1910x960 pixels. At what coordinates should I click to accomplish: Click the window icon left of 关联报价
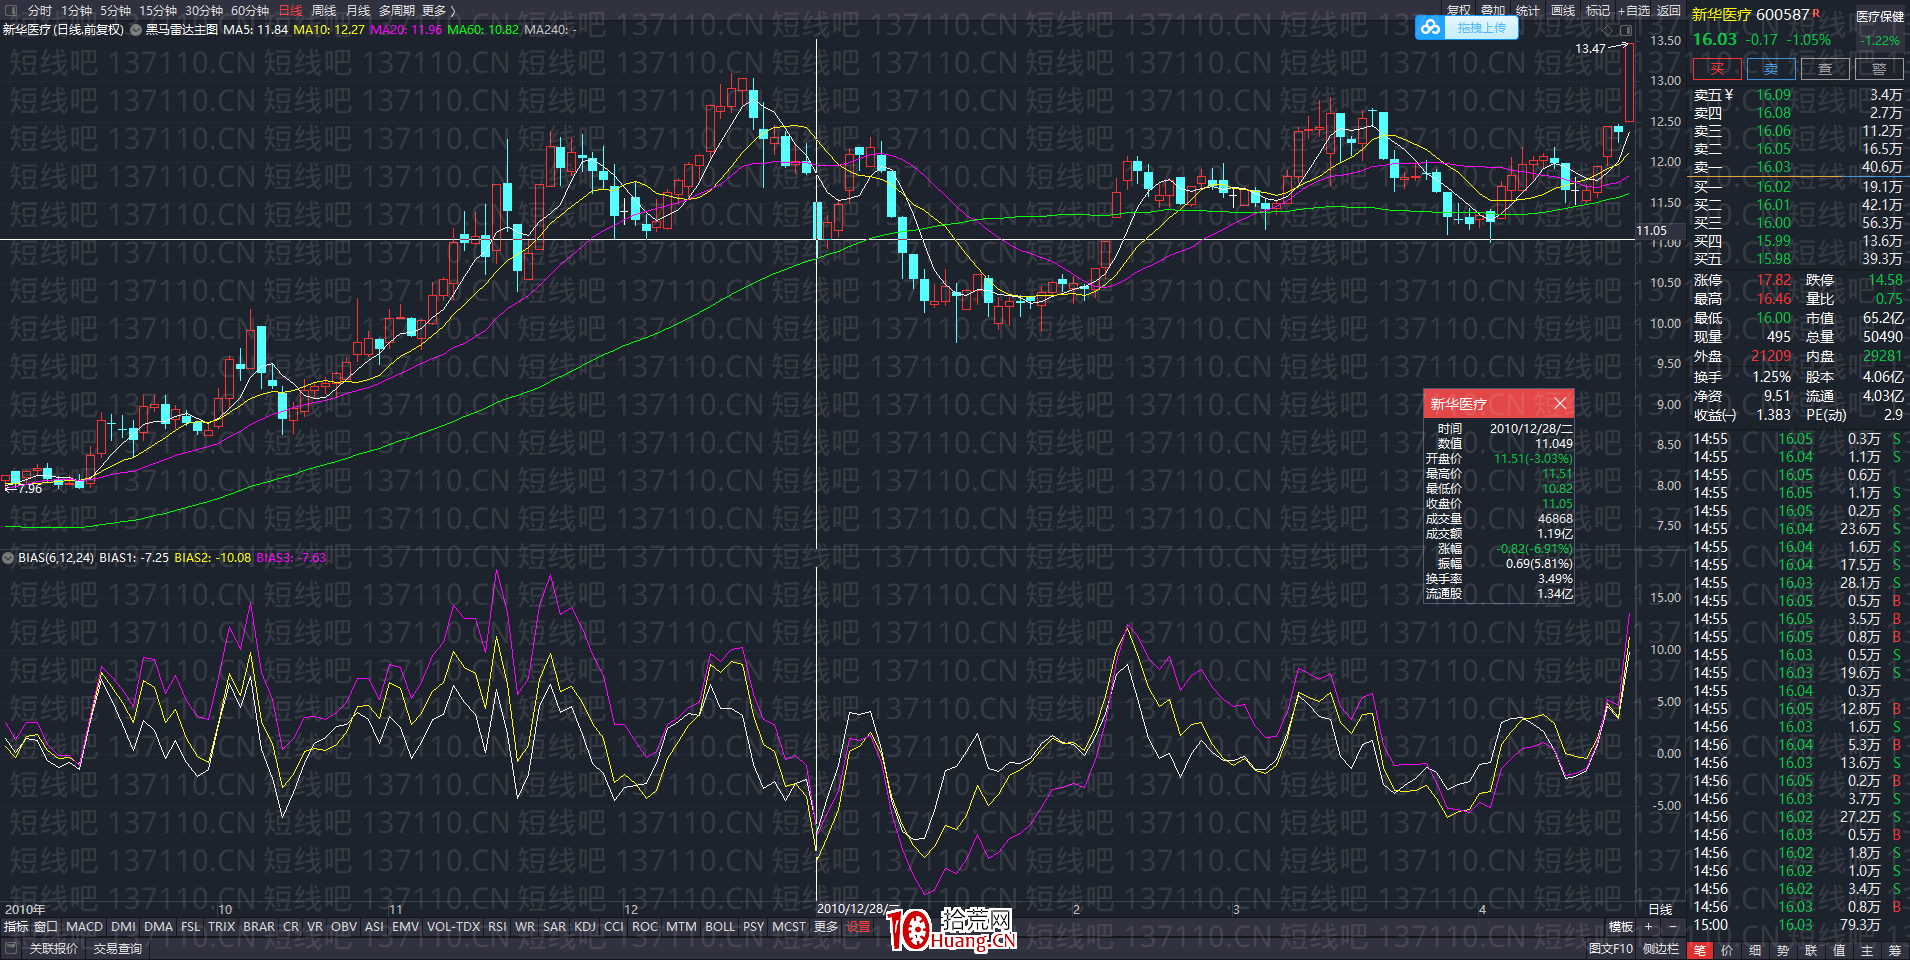coord(11,948)
